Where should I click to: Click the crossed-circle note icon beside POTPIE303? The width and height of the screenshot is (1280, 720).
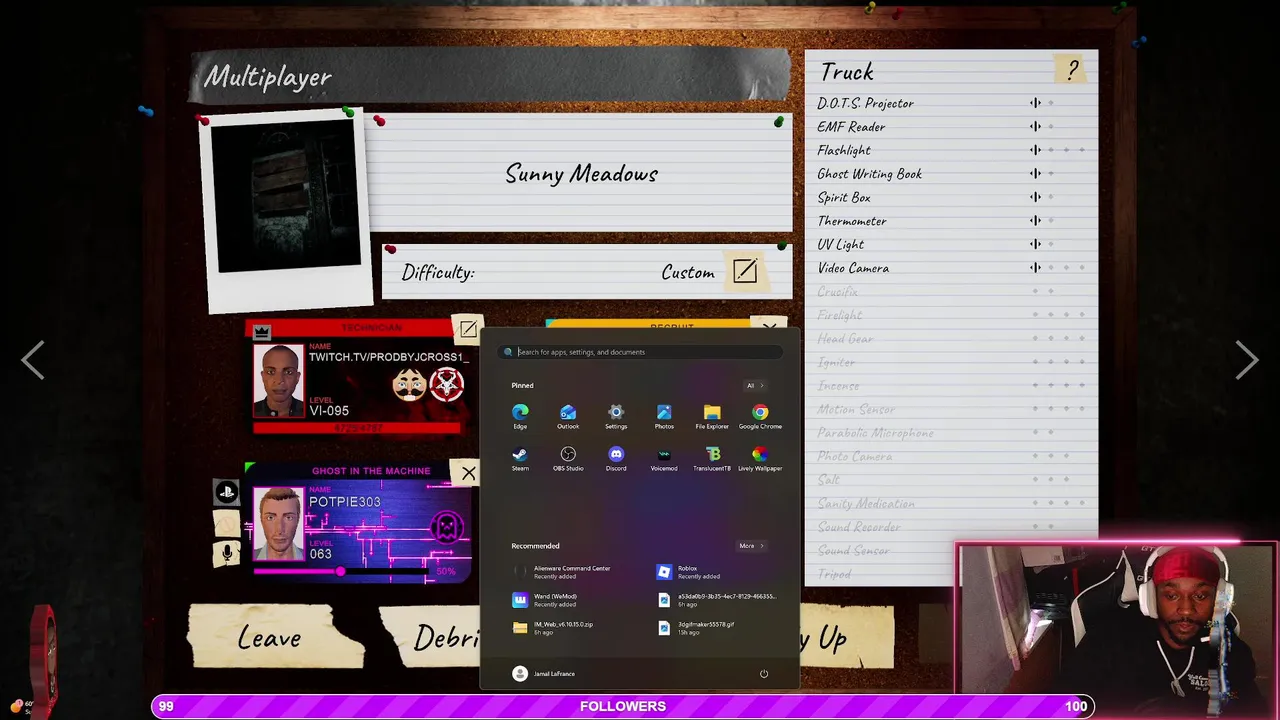(x=227, y=522)
